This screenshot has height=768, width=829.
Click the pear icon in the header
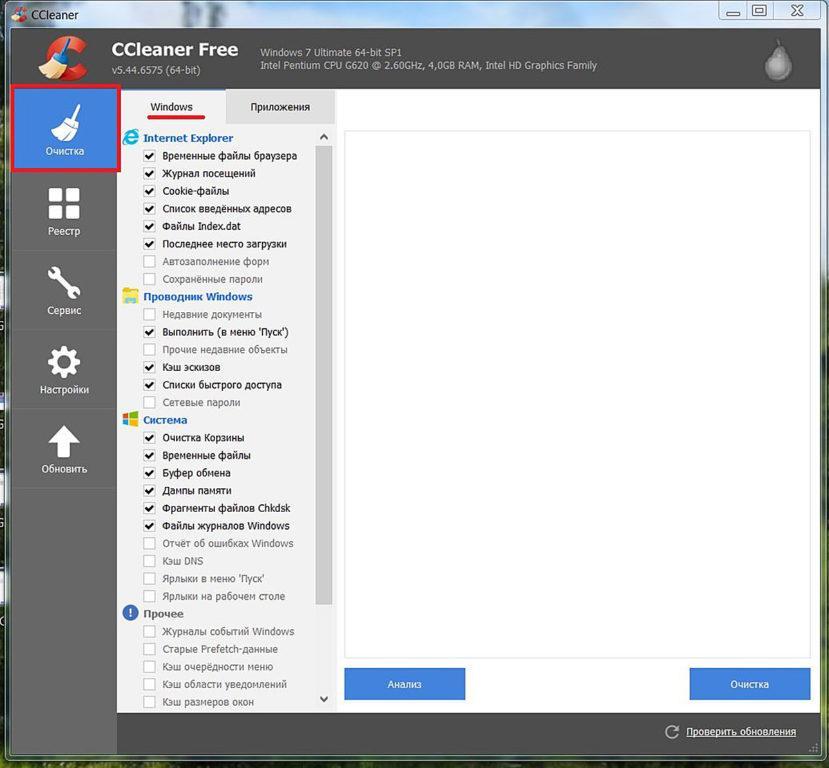[778, 61]
